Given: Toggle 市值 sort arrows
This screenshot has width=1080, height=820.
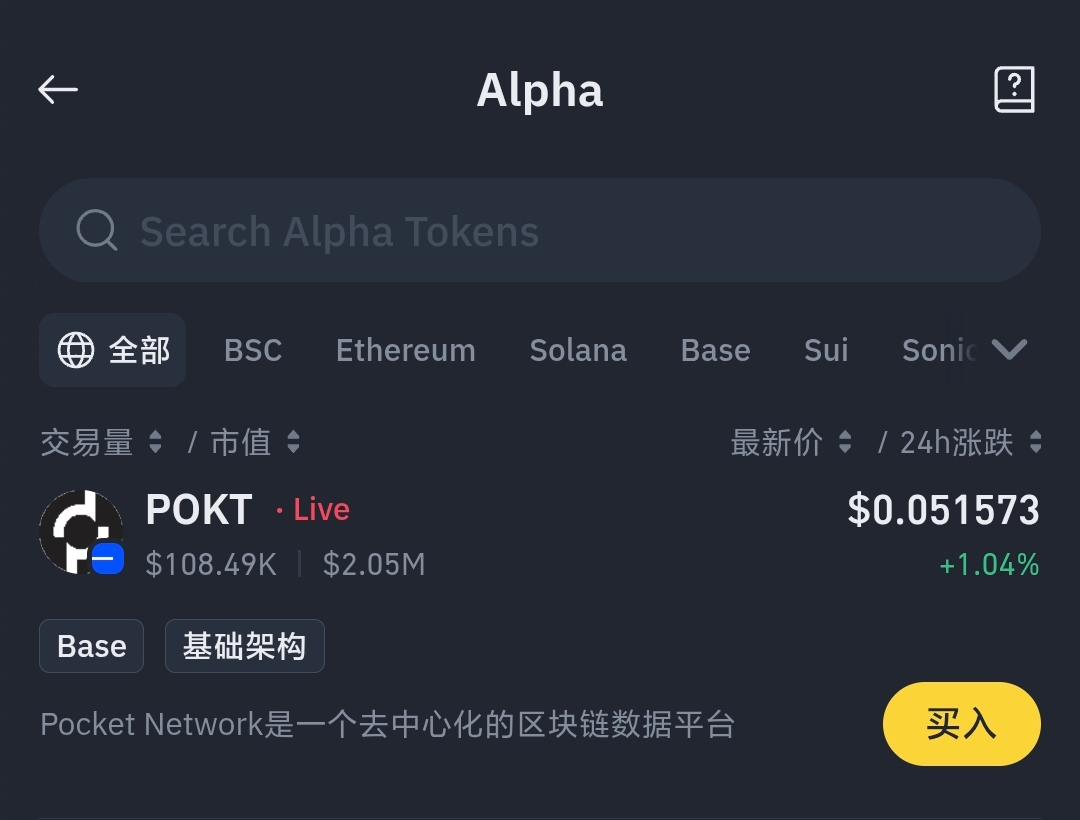Looking at the screenshot, I should point(293,442).
